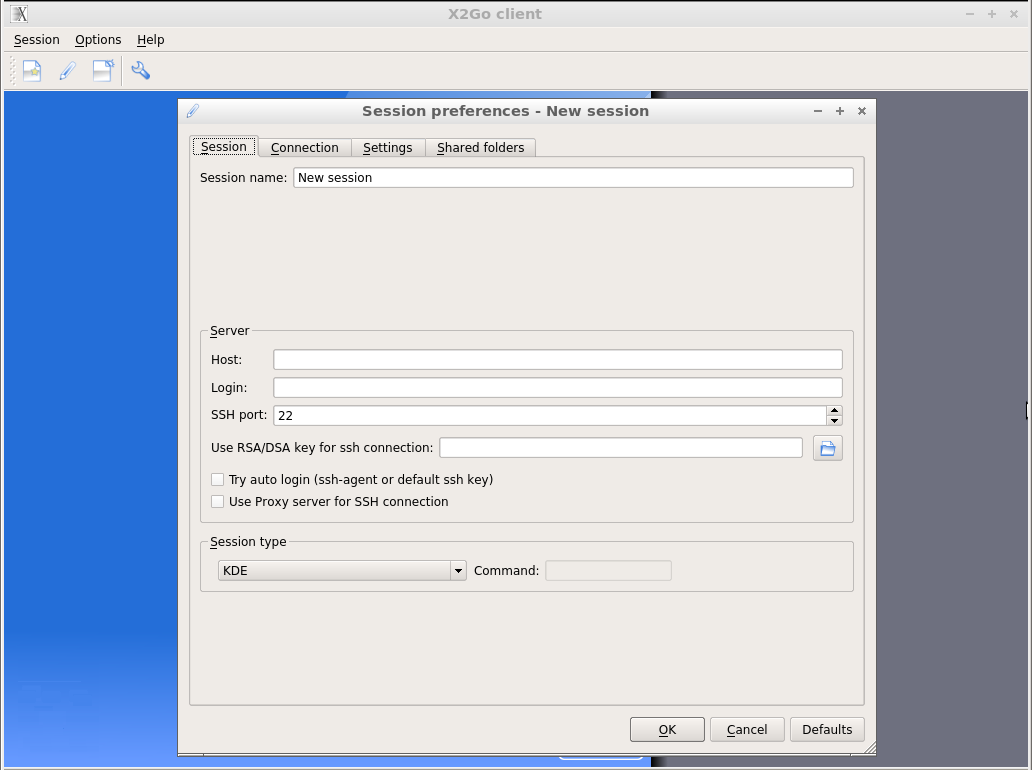Focus the Login text field

[x=557, y=388]
